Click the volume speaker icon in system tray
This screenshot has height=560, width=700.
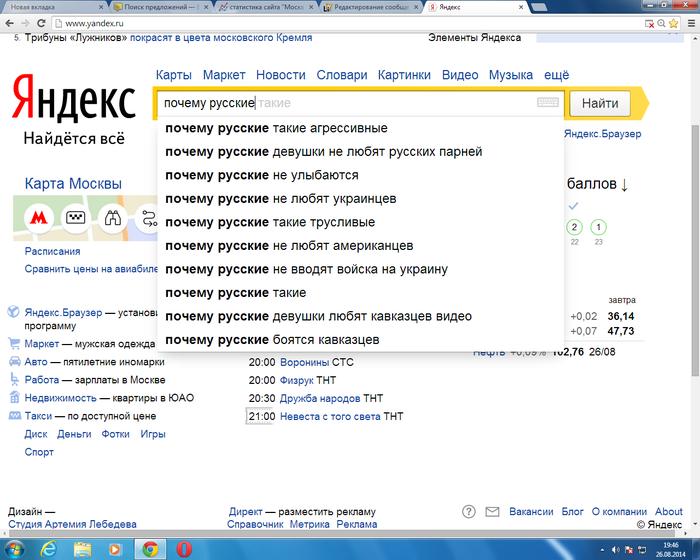tap(616, 550)
